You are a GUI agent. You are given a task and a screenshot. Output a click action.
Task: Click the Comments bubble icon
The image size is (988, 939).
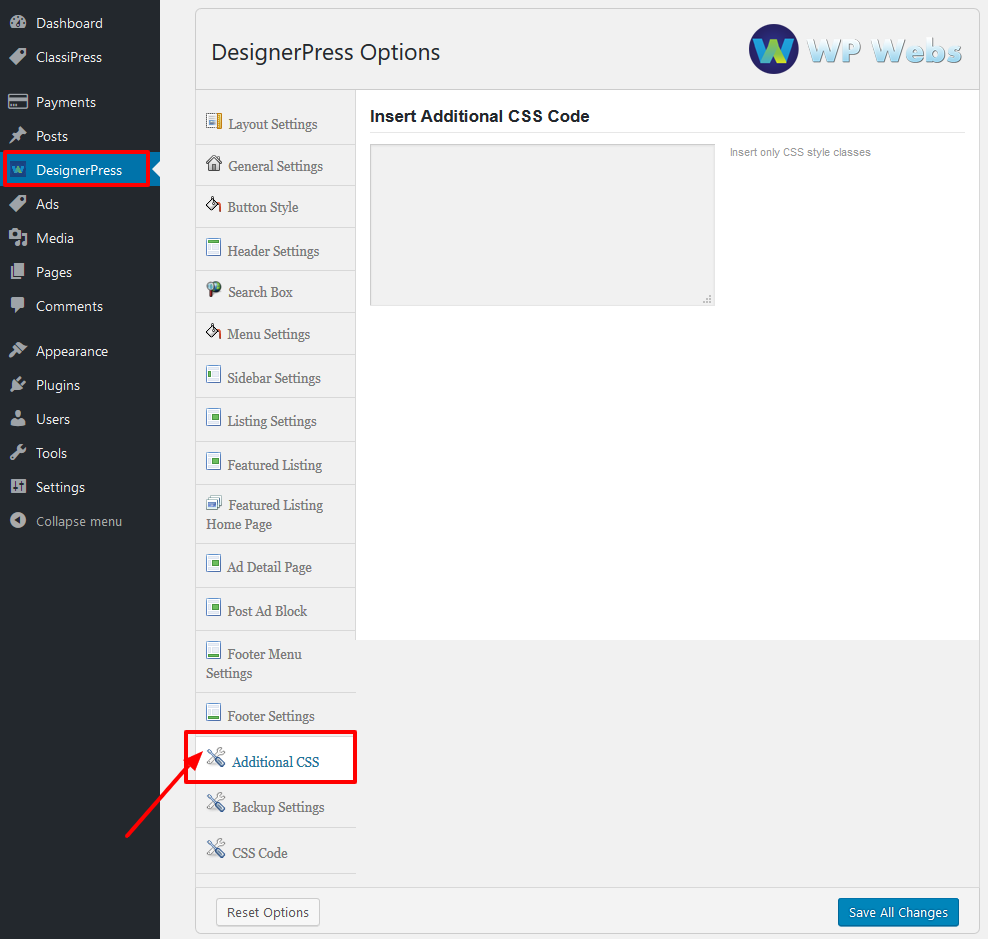[x=18, y=306]
